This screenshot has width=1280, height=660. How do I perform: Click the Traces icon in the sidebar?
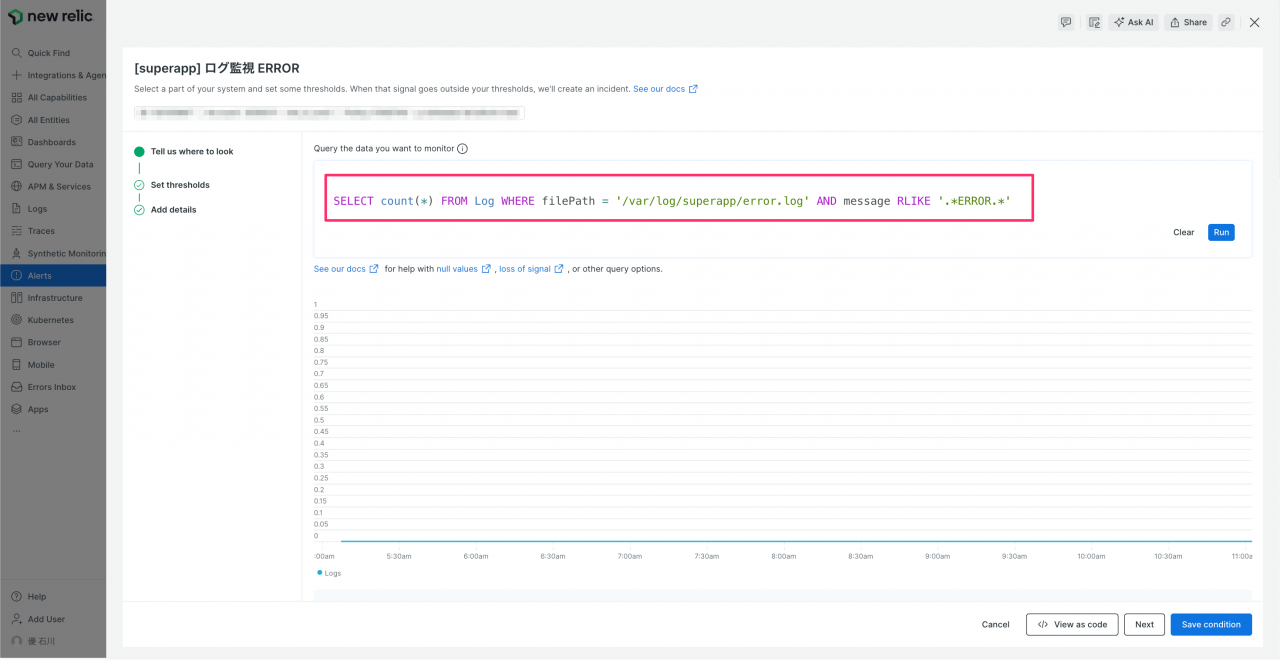coord(17,231)
